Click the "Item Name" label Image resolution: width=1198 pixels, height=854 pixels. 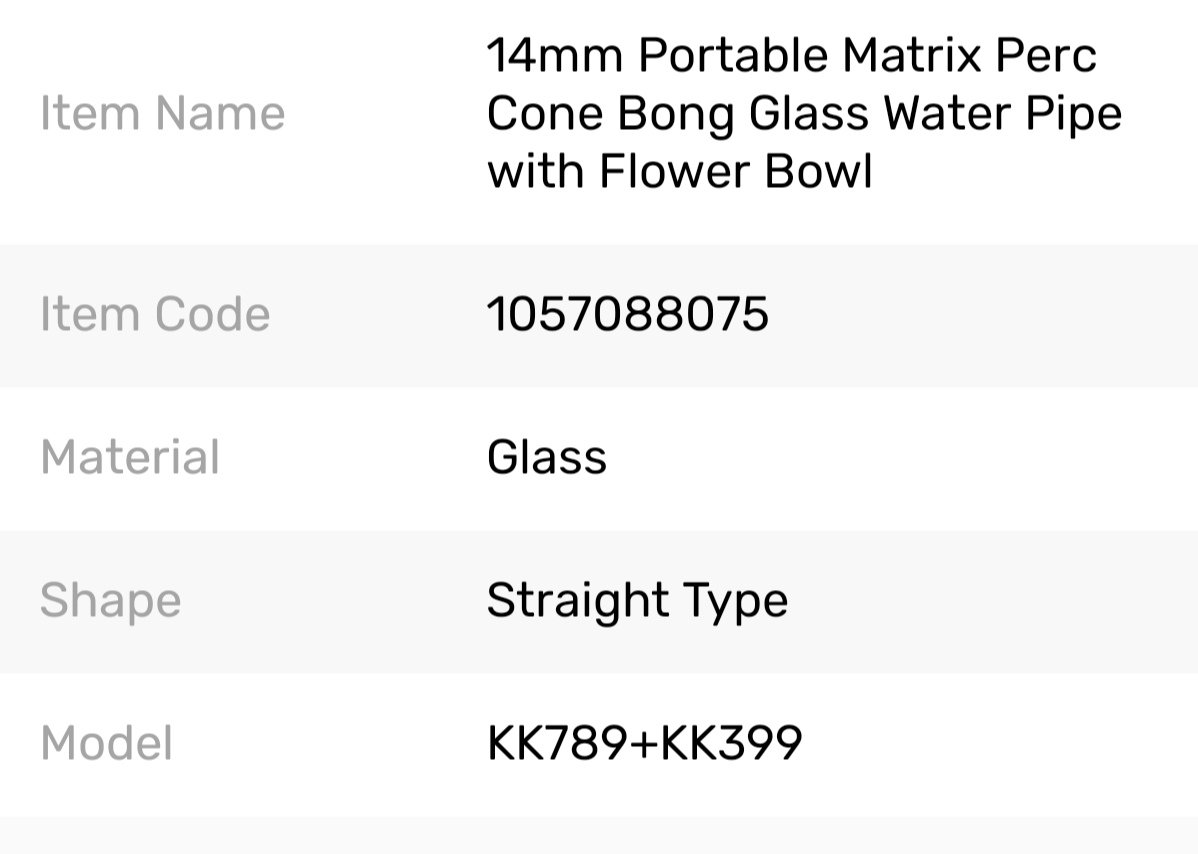click(162, 113)
